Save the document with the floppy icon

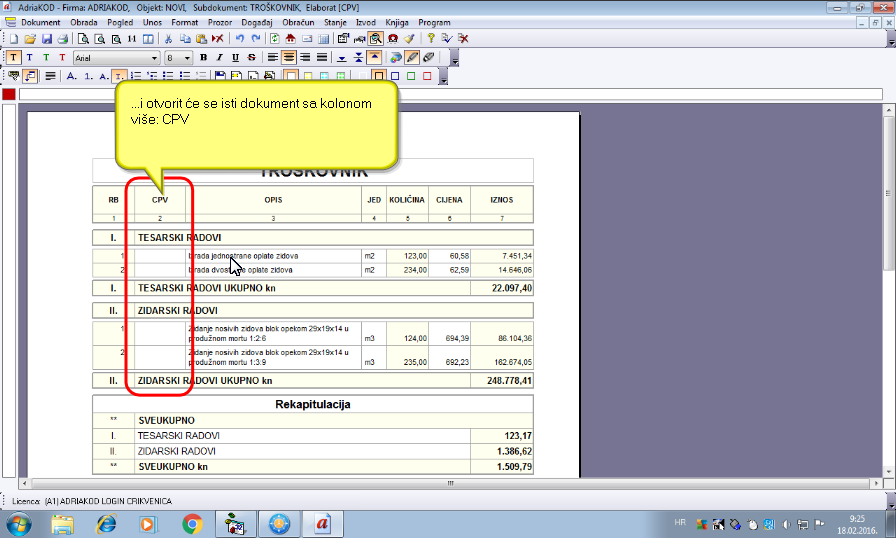(x=47, y=39)
